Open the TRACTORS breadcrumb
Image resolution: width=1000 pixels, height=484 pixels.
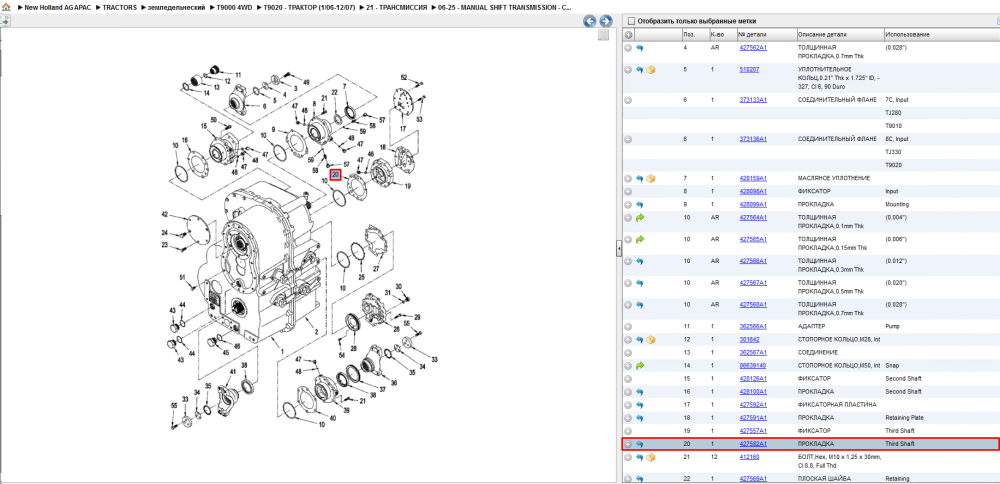click(119, 7)
